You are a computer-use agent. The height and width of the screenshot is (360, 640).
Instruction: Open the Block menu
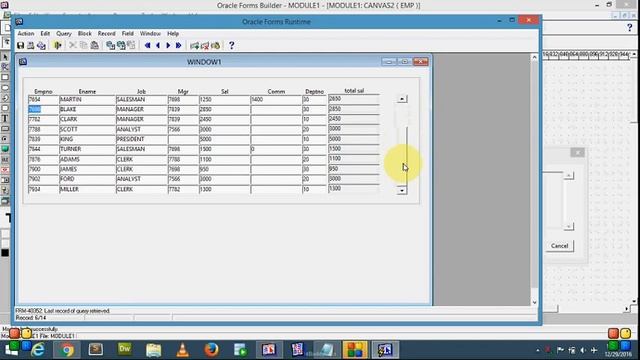pyautogui.click(x=84, y=33)
